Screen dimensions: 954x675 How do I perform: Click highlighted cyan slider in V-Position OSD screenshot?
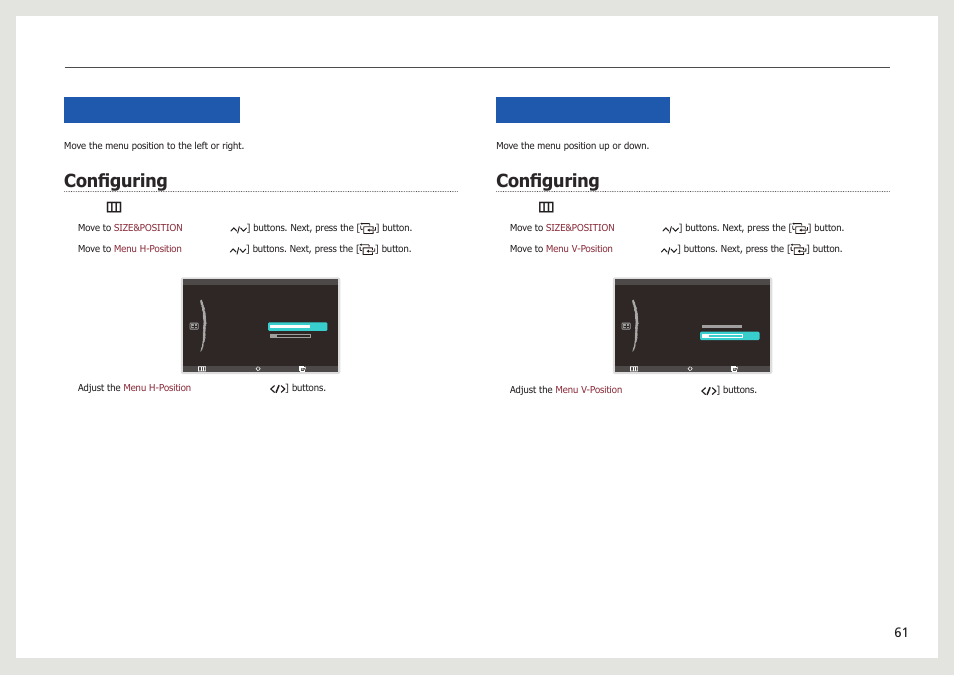pyautogui.click(x=729, y=336)
